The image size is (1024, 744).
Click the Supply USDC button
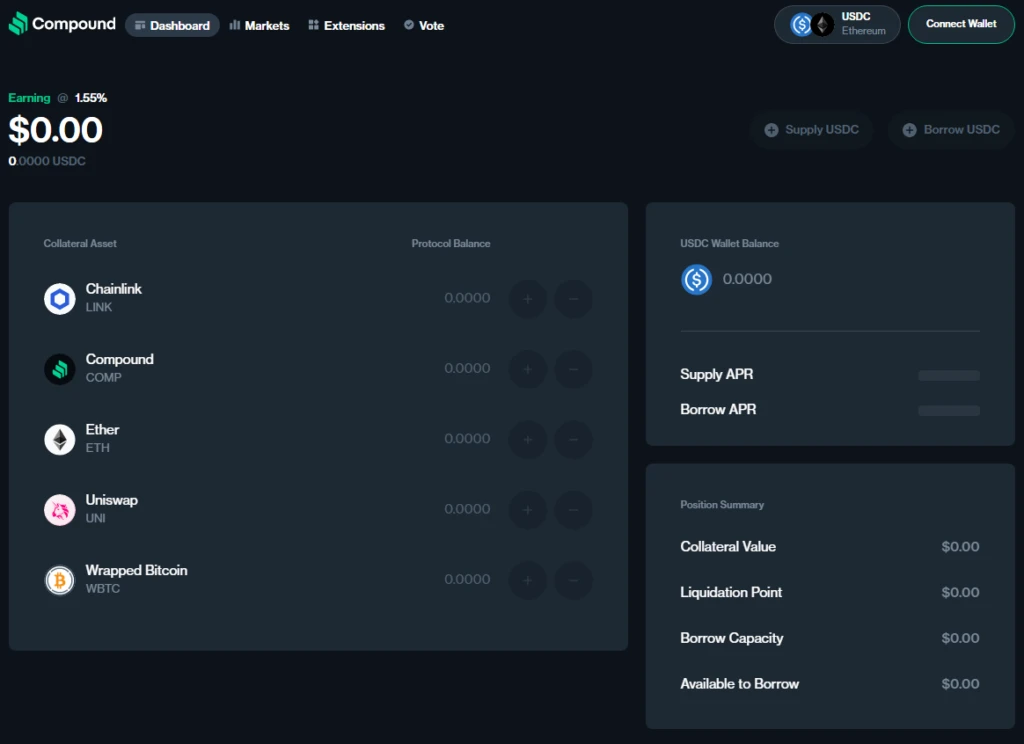pos(812,130)
